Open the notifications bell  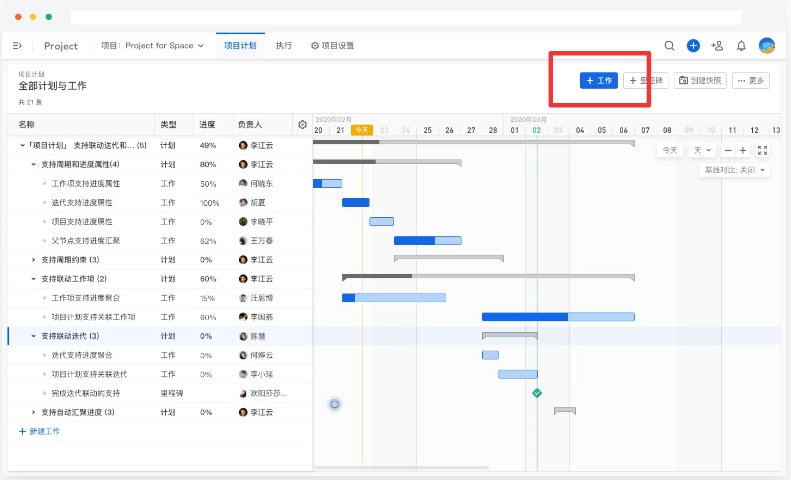tap(741, 46)
